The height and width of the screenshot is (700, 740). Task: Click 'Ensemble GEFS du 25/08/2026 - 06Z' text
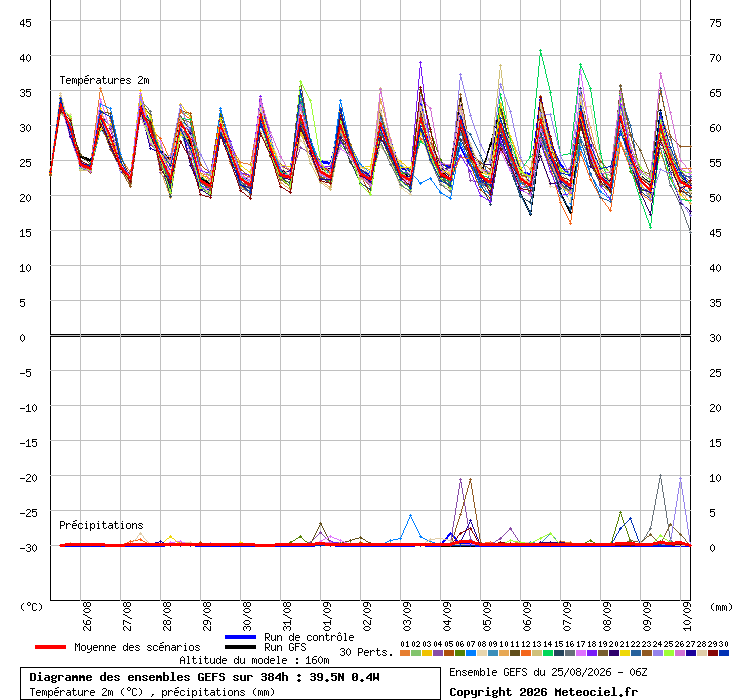coord(548,672)
